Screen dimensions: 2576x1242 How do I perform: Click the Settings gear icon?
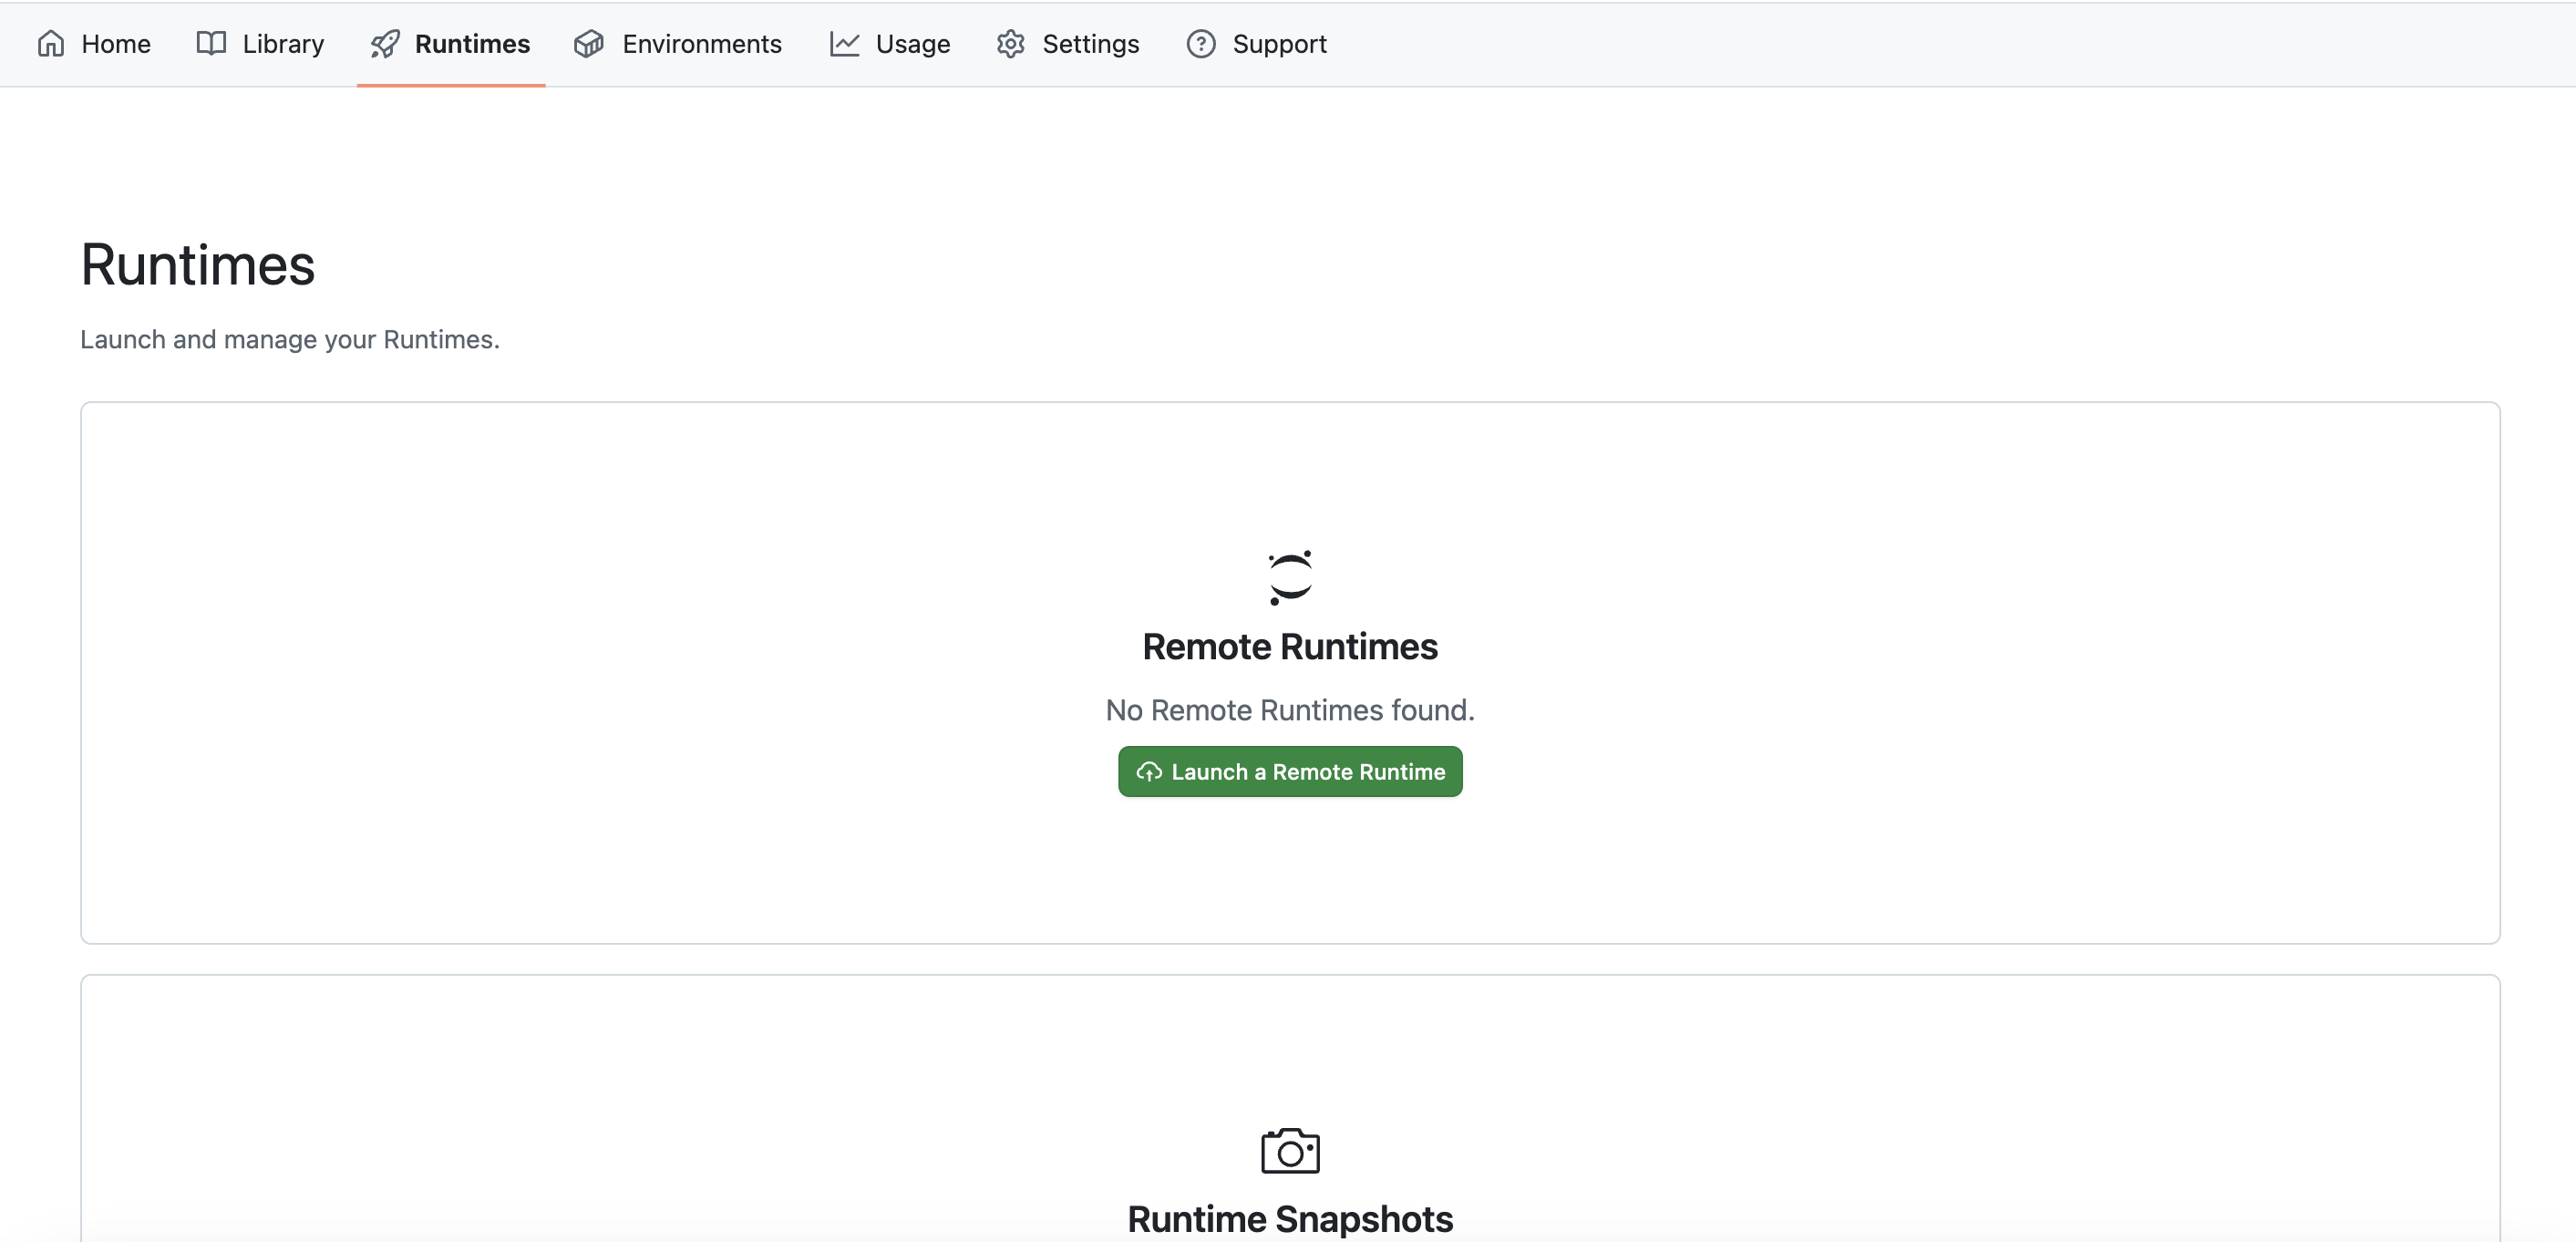(x=1011, y=44)
